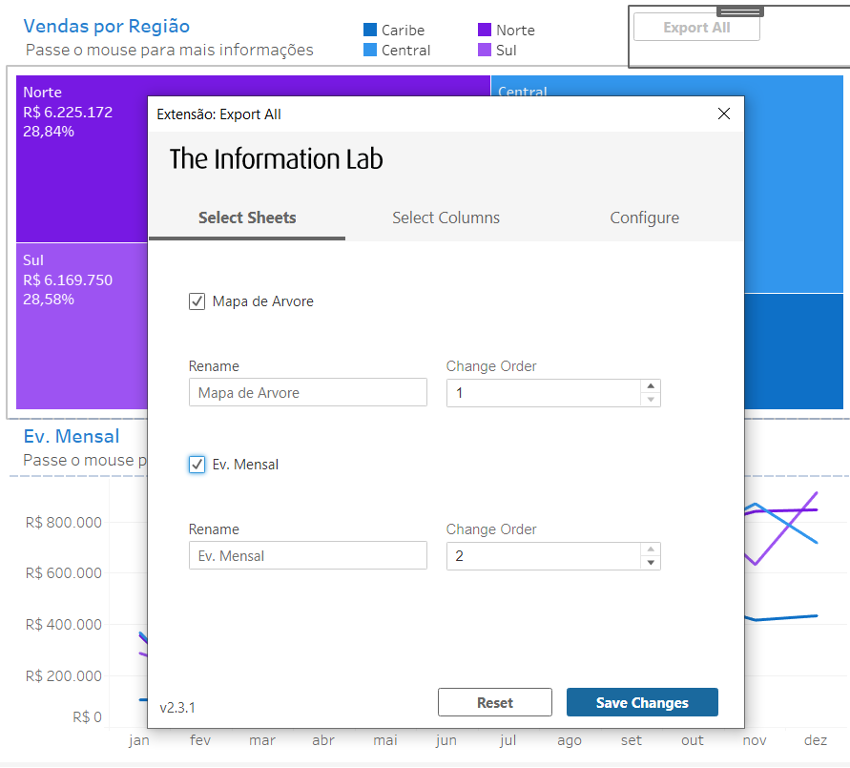Viewport: 850px width, 768px height.
Task: Decrease the order value of Mapa de Arvore
Action: pyautogui.click(x=651, y=400)
